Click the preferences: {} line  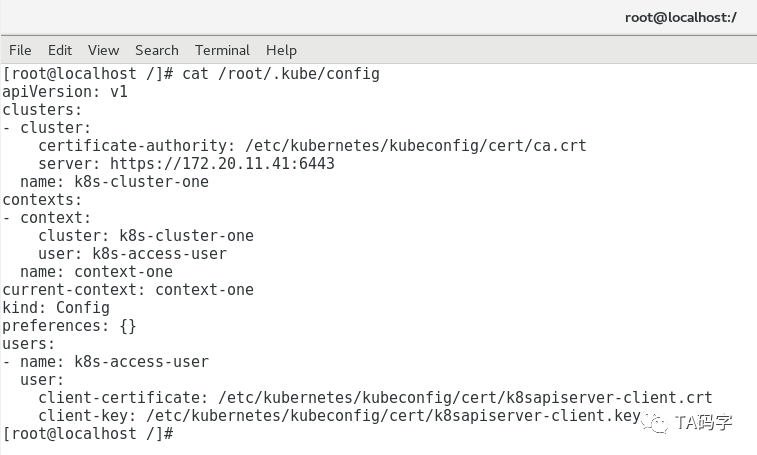pyautogui.click(x=70, y=326)
